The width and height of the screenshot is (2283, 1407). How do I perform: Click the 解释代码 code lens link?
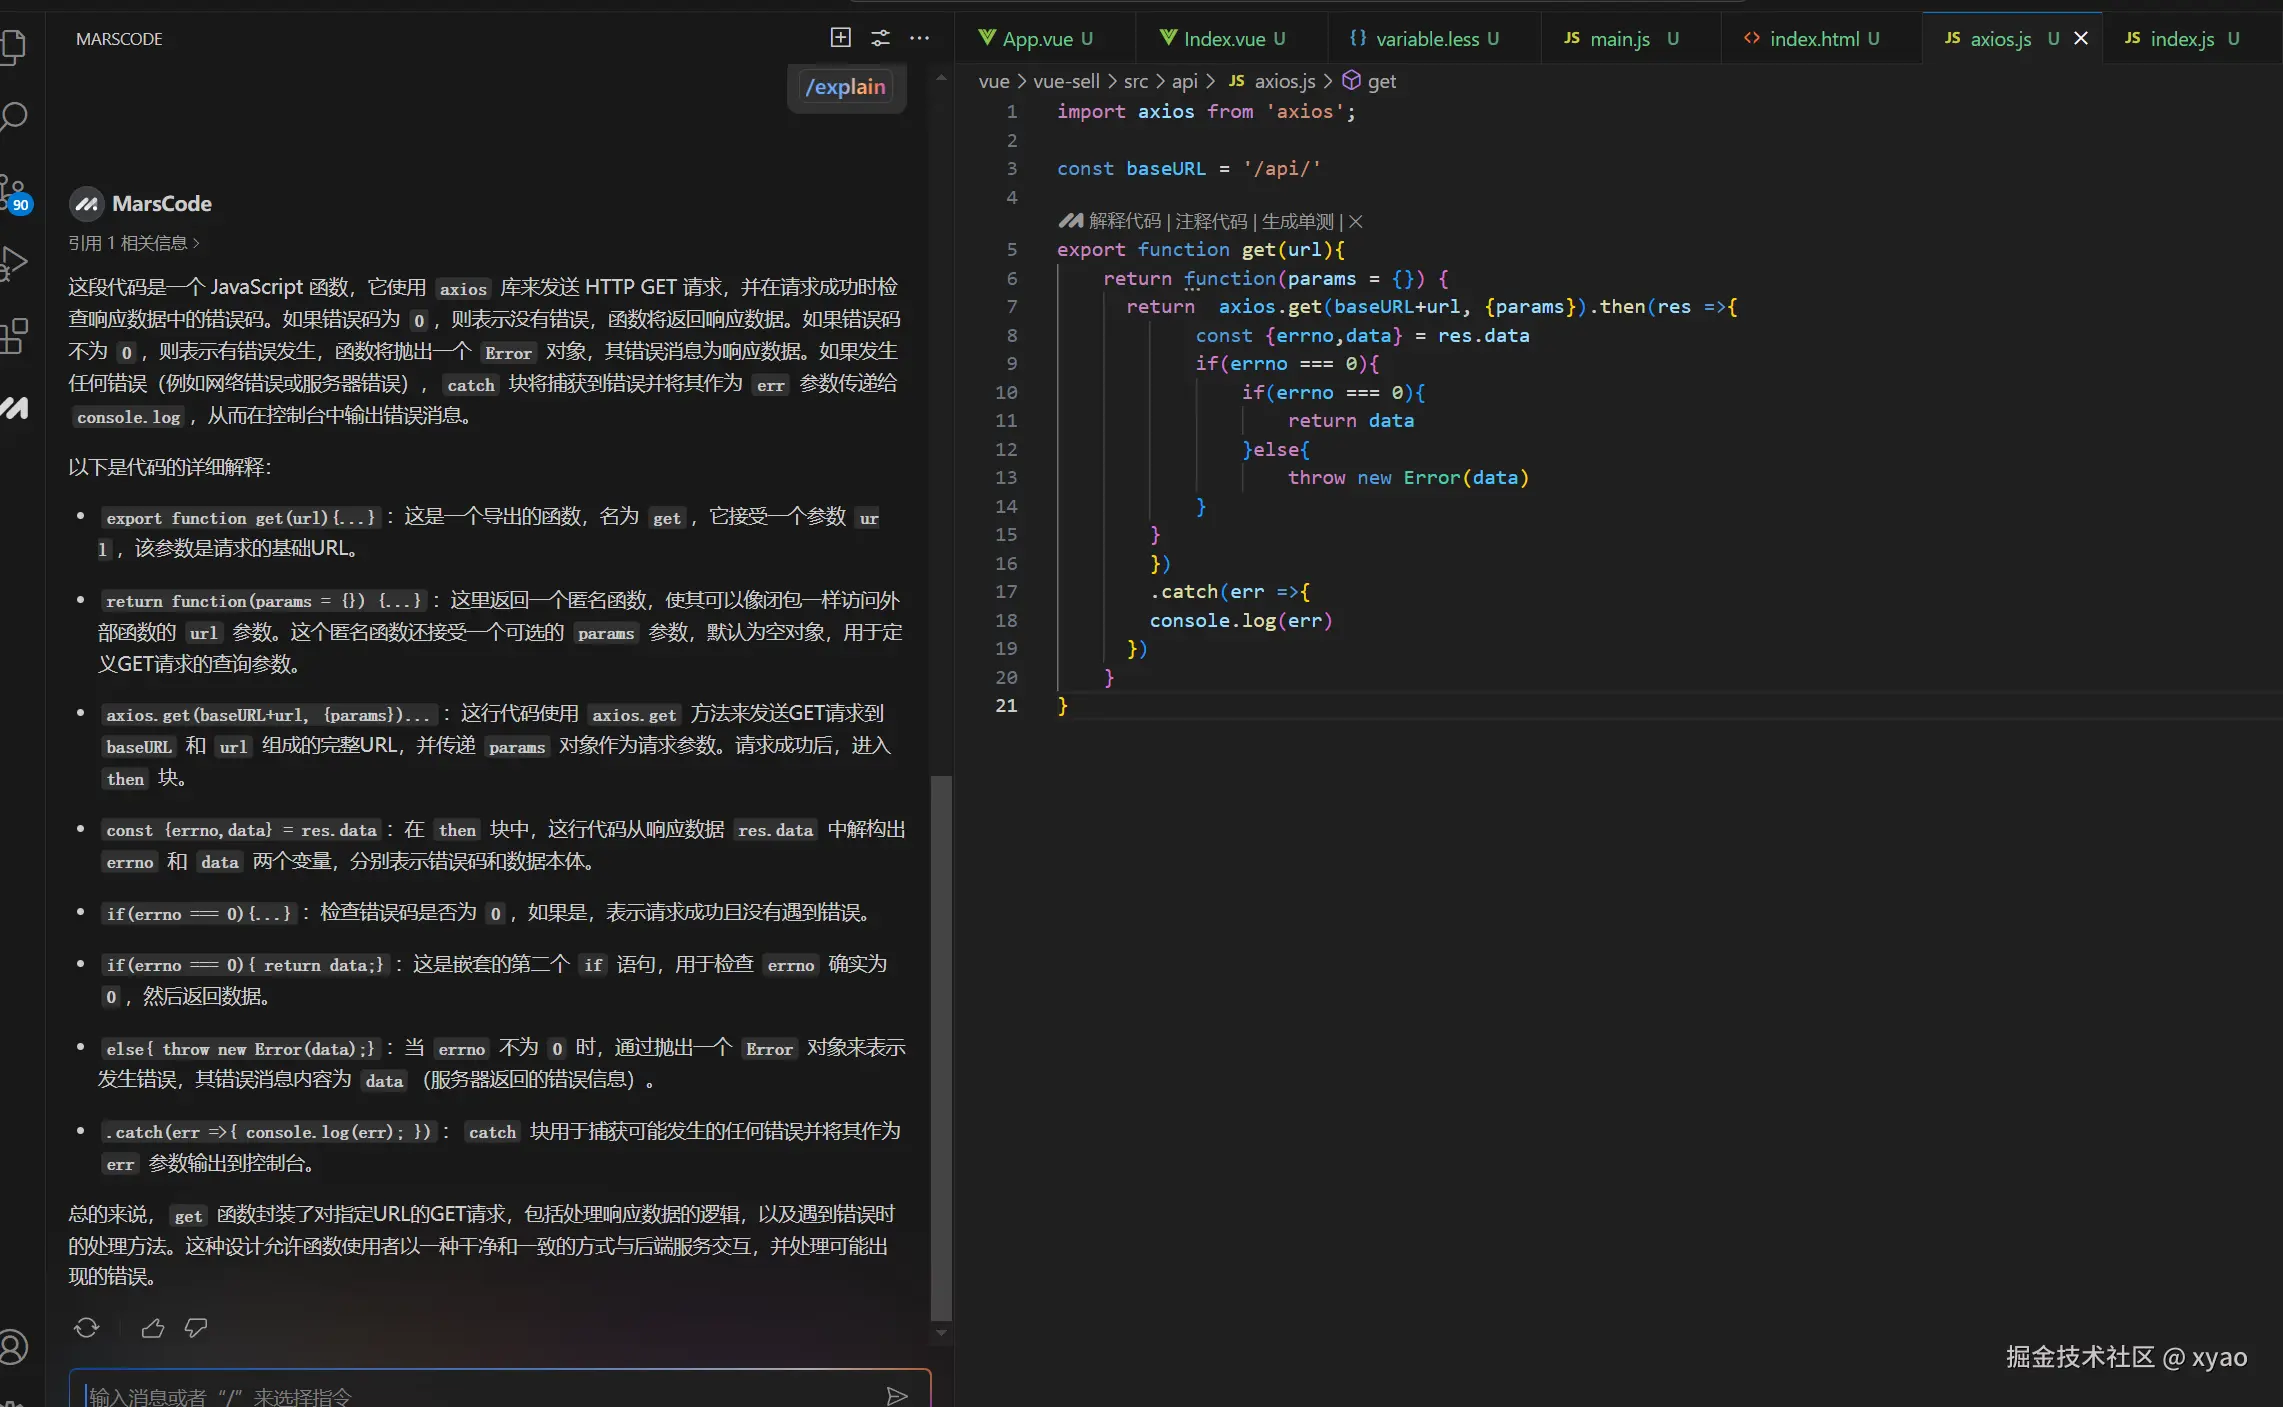tap(1124, 221)
